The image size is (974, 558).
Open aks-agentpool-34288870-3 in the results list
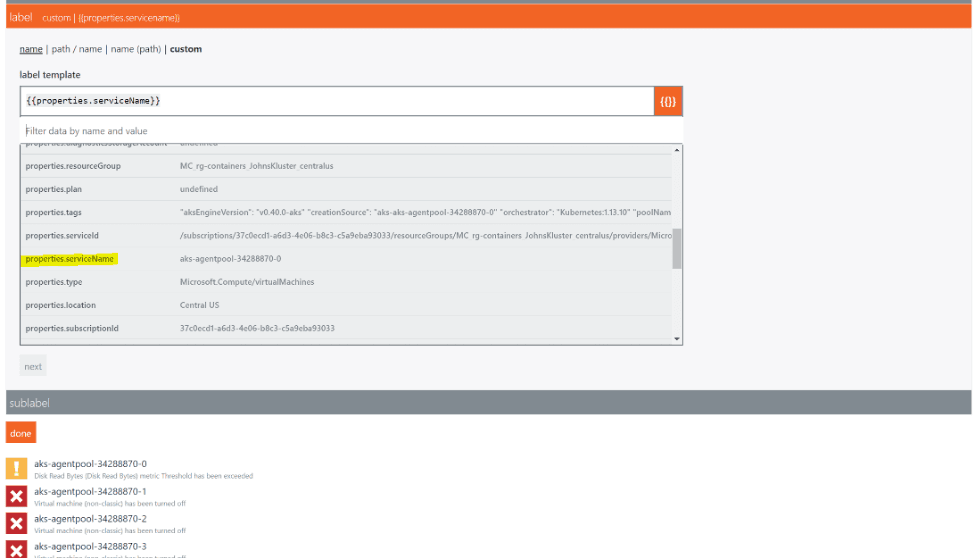pyautogui.click(x=90, y=546)
